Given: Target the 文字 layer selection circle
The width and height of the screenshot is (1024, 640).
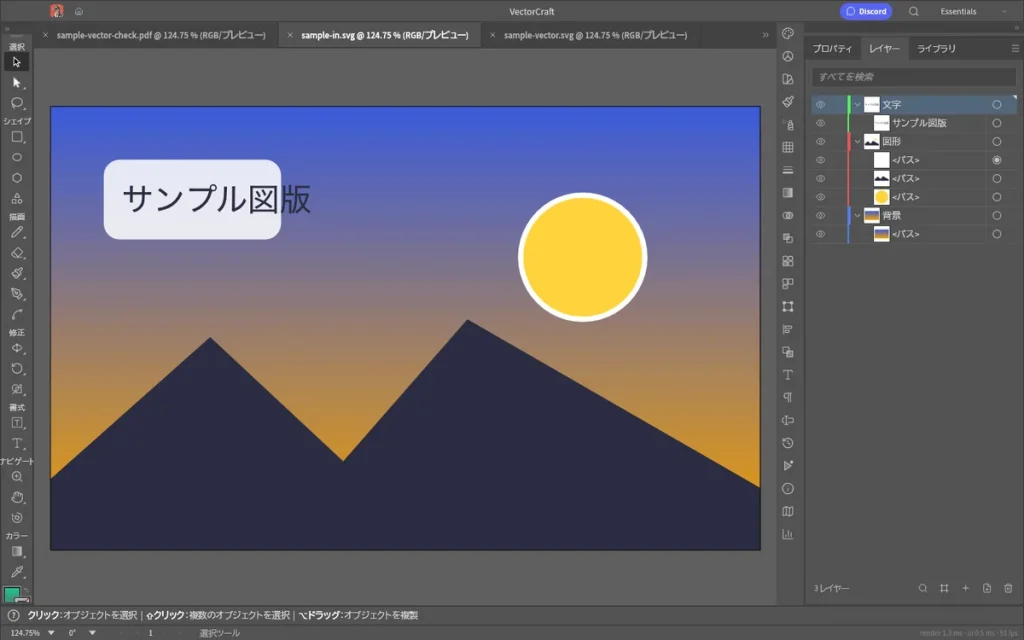Looking at the screenshot, I should coord(997,104).
